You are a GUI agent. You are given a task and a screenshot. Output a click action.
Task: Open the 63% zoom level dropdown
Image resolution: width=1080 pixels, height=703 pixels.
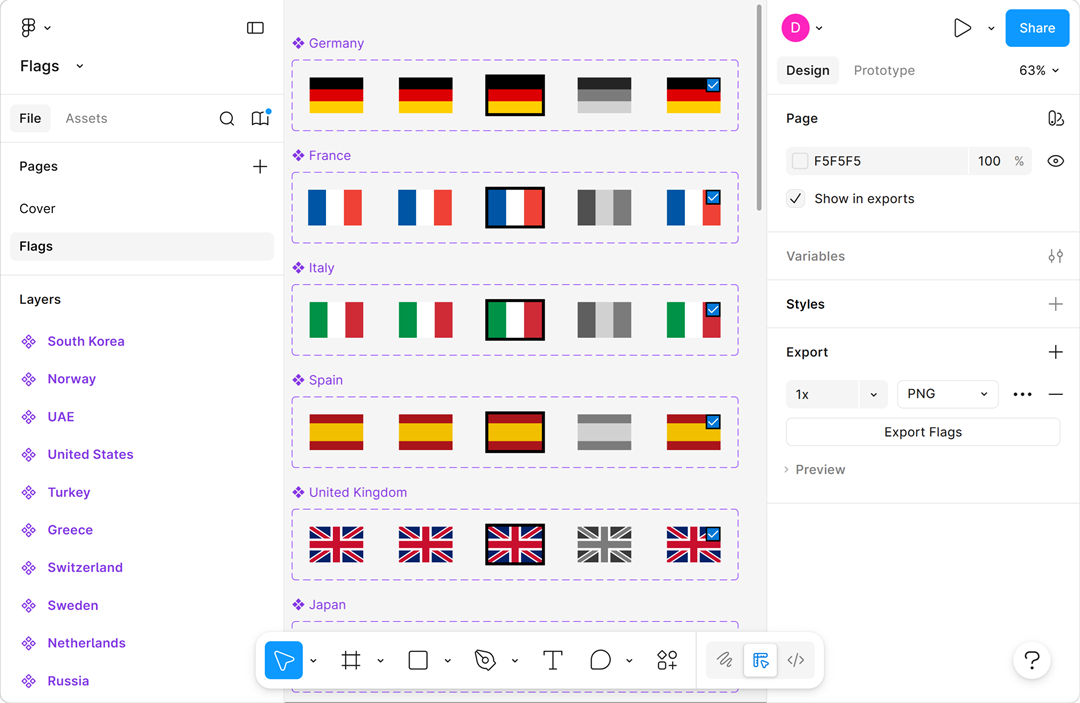[1039, 71]
